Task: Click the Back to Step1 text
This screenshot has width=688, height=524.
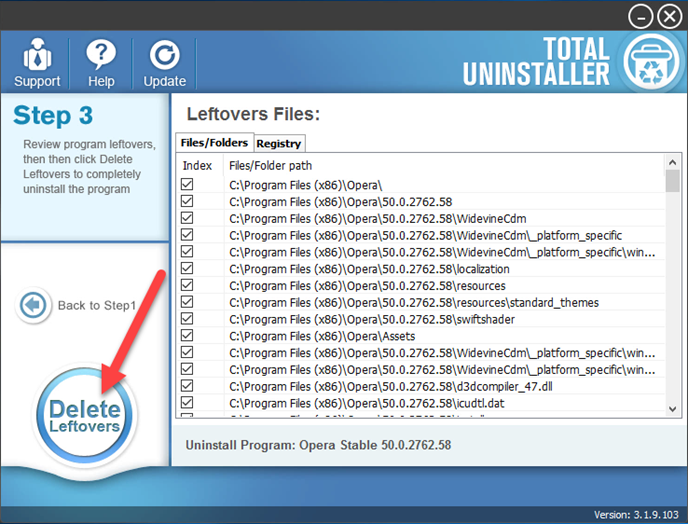Action: pyautogui.click(x=97, y=305)
